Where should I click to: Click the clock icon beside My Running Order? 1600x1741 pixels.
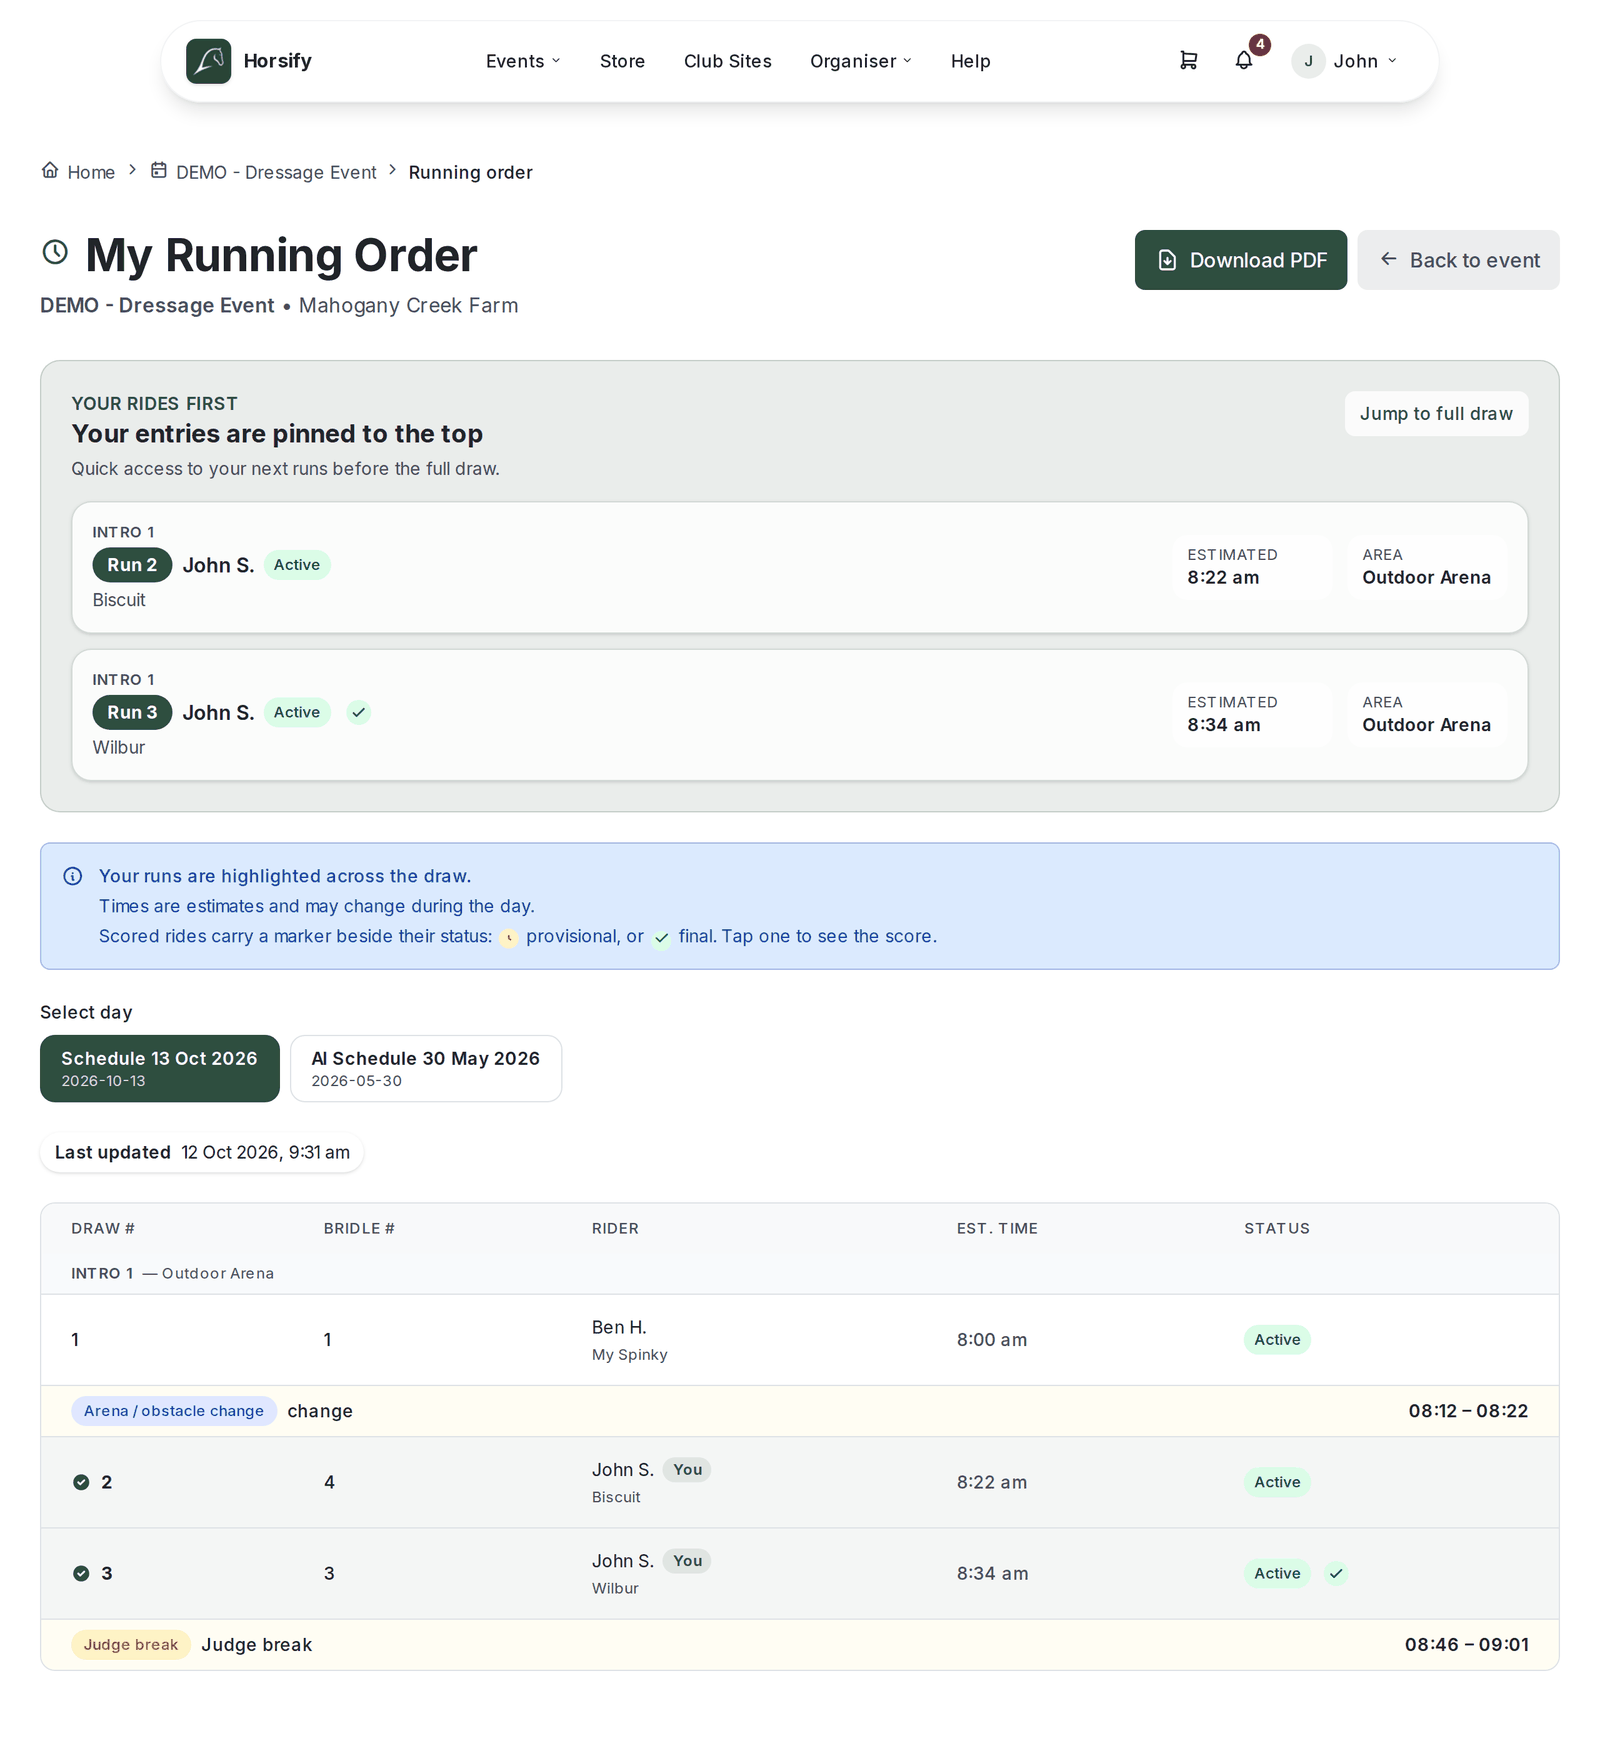[x=55, y=252]
